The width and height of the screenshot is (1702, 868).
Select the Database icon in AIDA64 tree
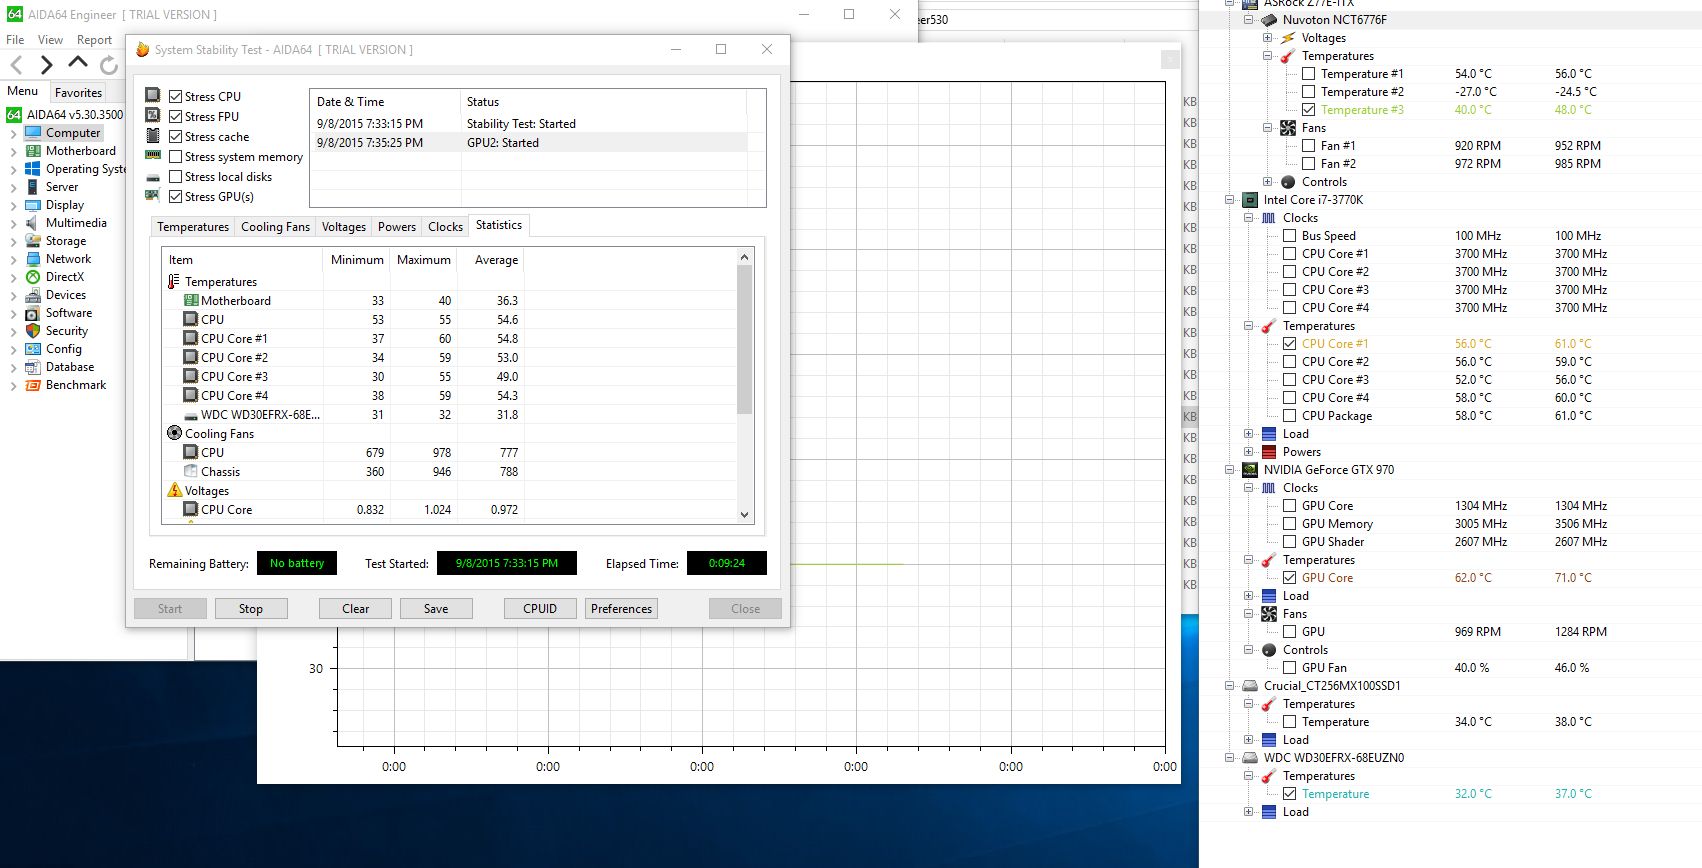33,367
